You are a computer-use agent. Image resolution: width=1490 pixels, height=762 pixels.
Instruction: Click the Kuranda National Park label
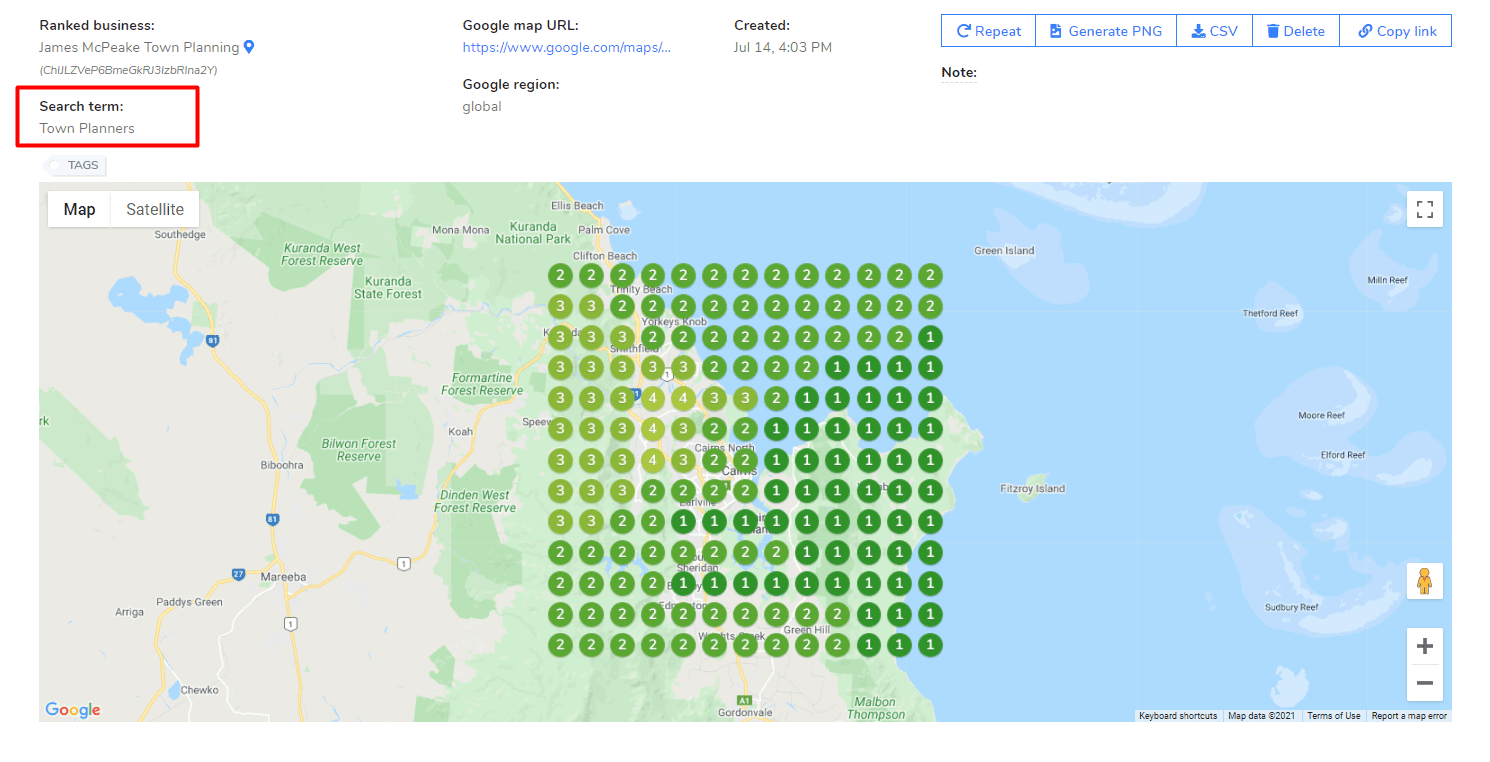coord(533,233)
